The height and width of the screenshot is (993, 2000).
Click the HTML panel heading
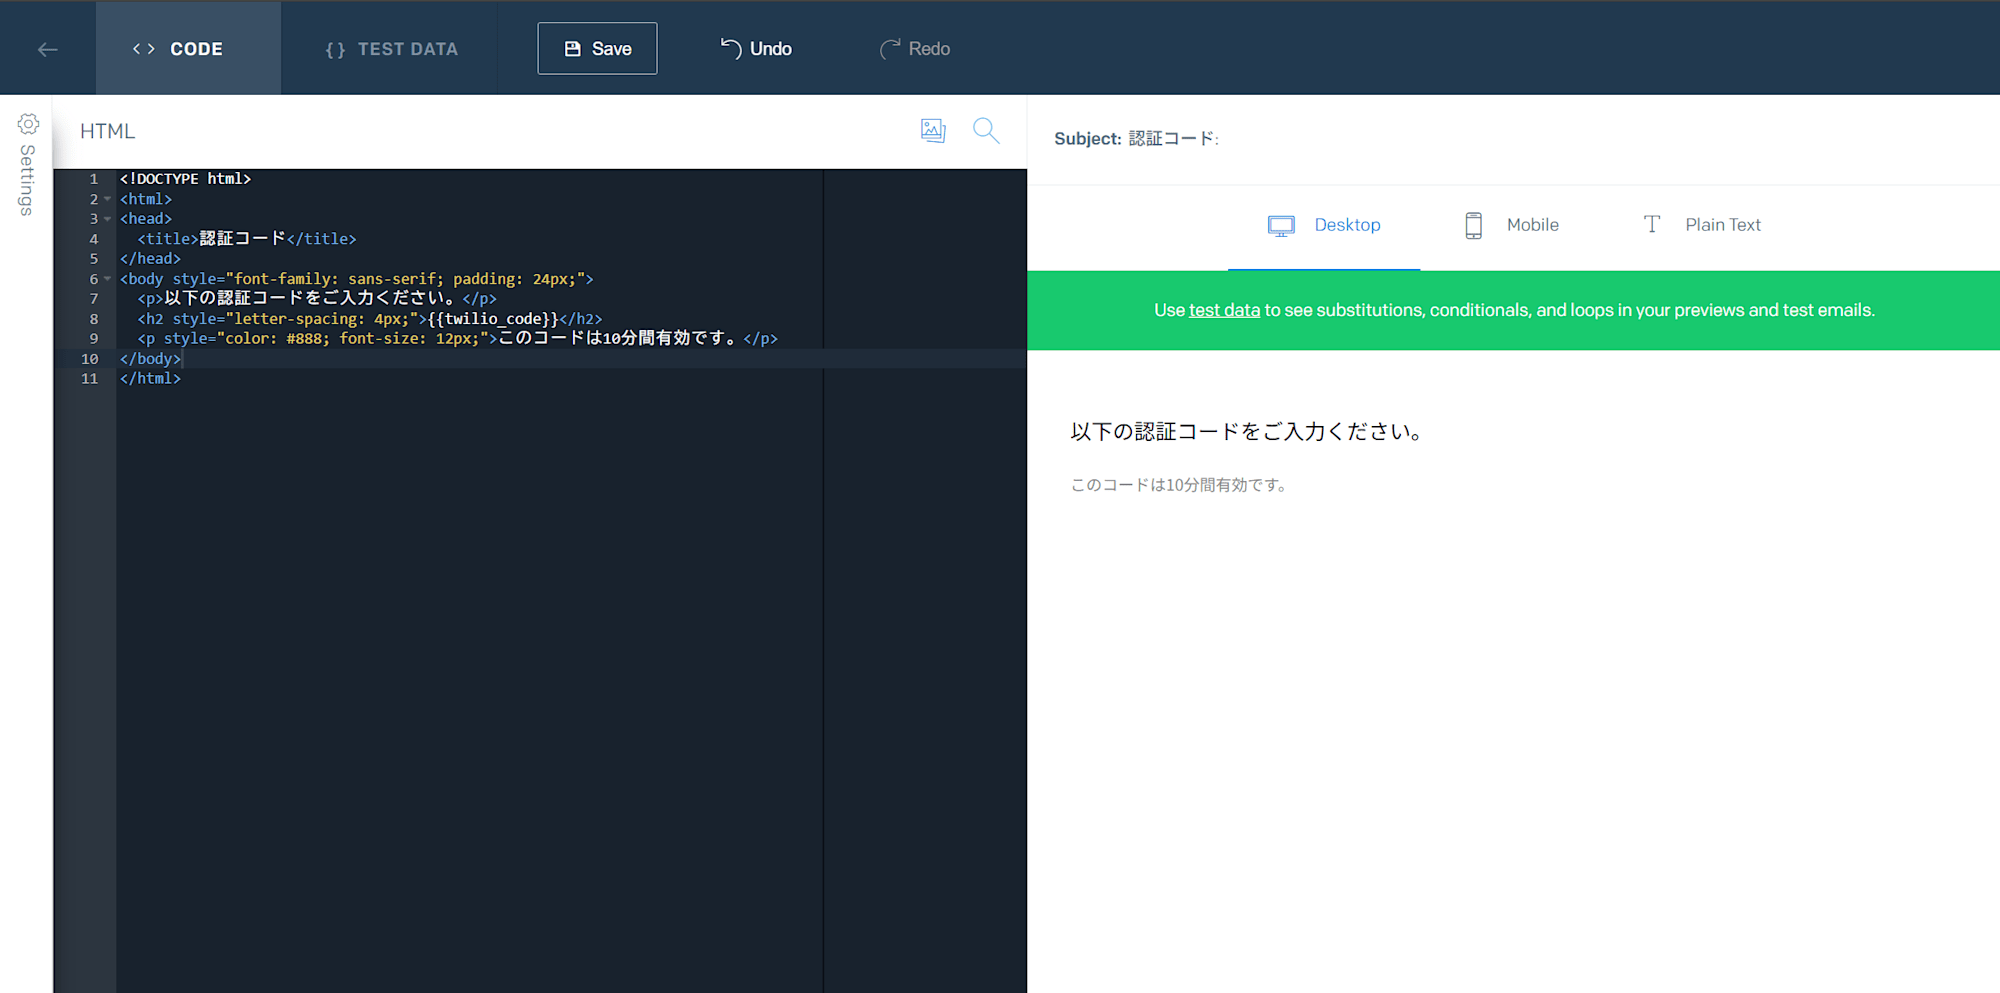tap(107, 131)
